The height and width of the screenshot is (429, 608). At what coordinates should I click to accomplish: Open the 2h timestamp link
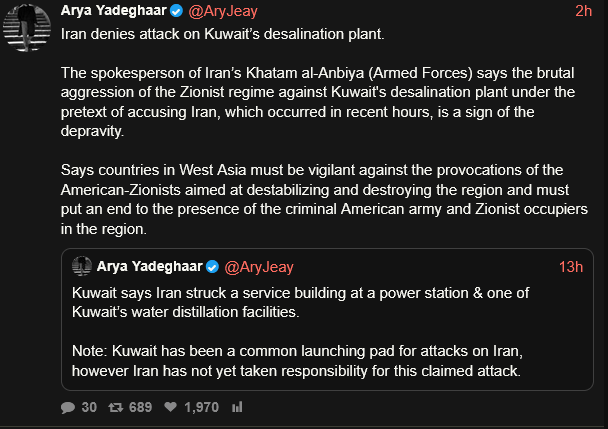[584, 12]
